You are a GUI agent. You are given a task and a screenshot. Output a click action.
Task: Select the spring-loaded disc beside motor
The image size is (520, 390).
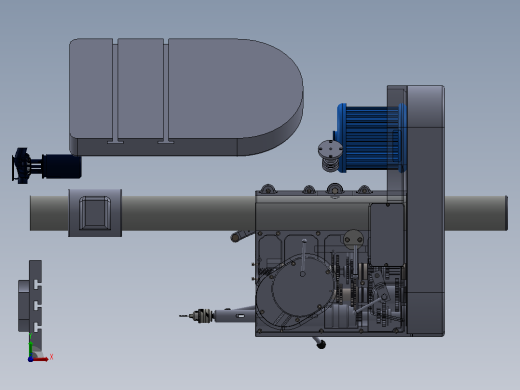coord(330,156)
